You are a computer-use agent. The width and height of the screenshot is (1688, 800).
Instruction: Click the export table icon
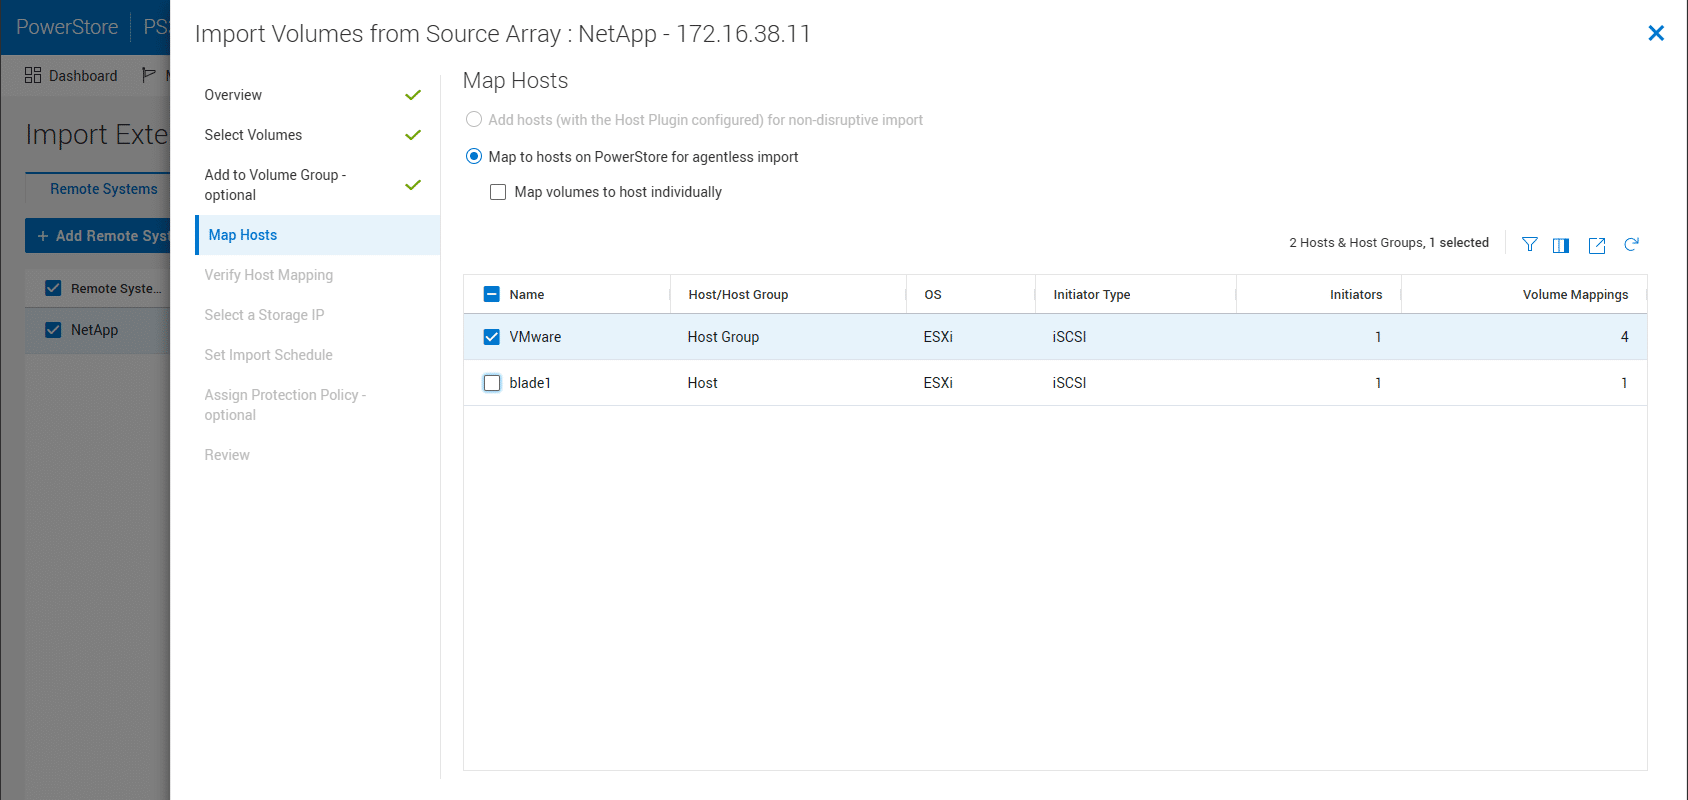click(x=1597, y=245)
